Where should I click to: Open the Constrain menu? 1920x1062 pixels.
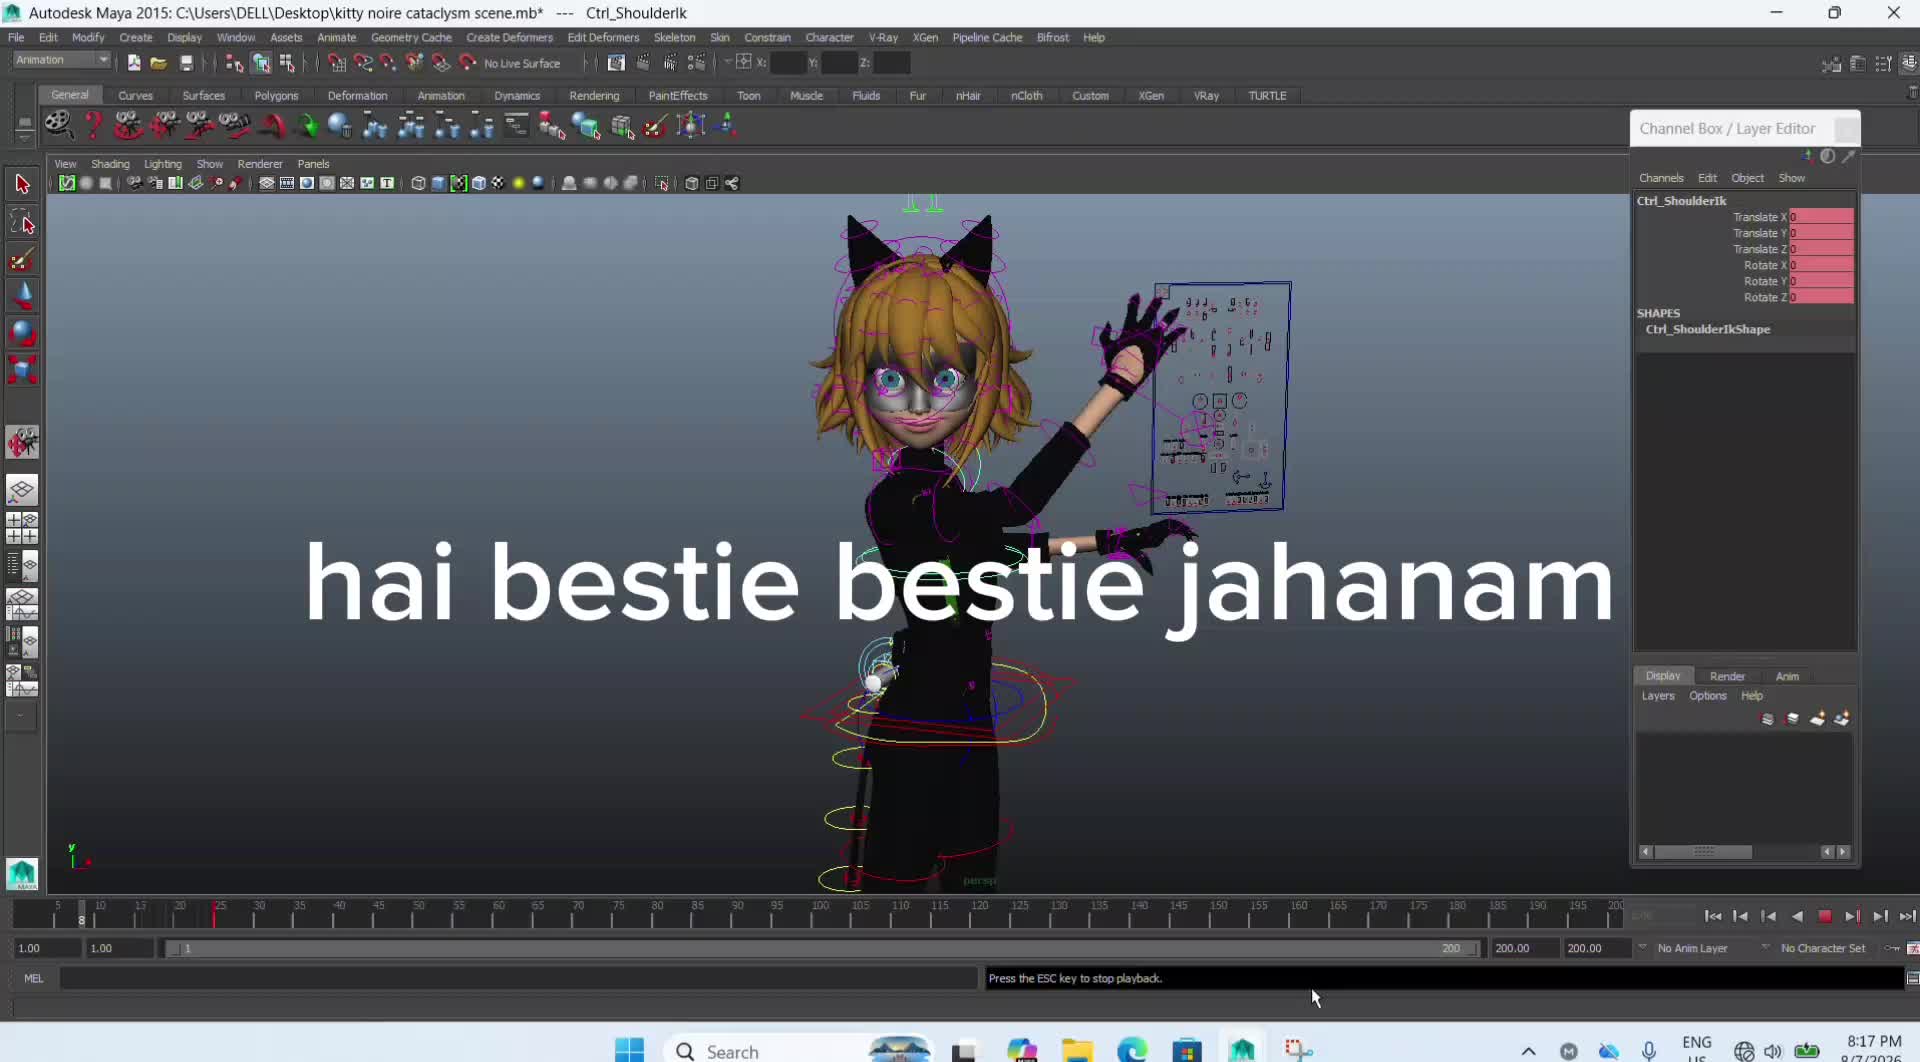767,37
